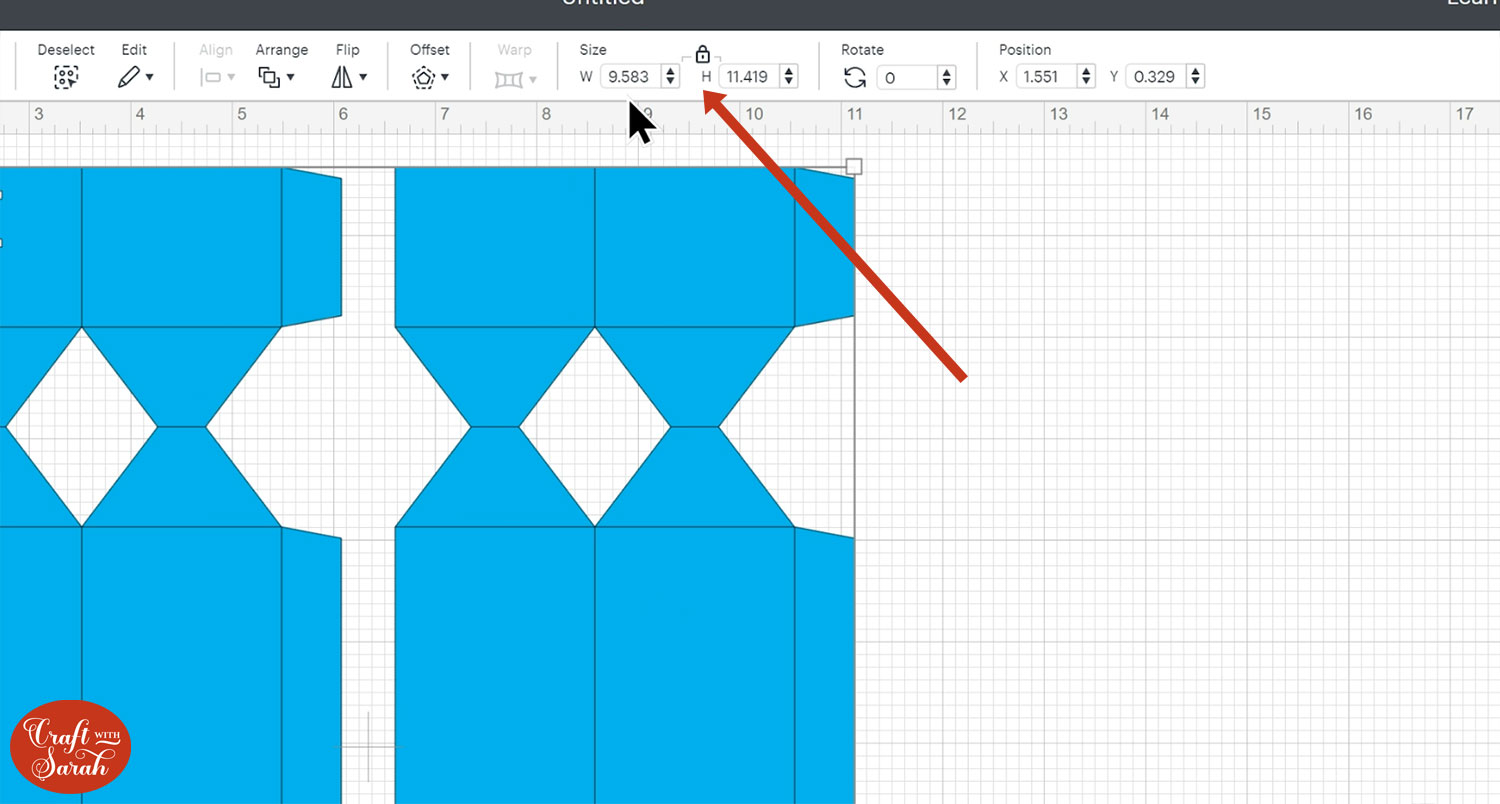Image resolution: width=1500 pixels, height=804 pixels.
Task: Toggle the size aspect ratio lock
Action: pos(702,54)
